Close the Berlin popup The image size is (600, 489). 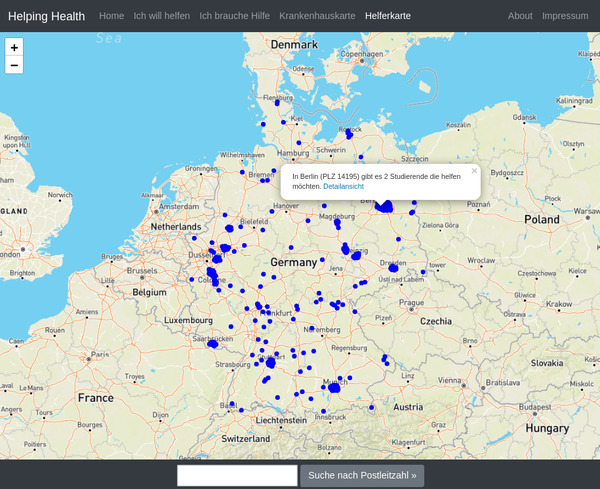pos(474,171)
